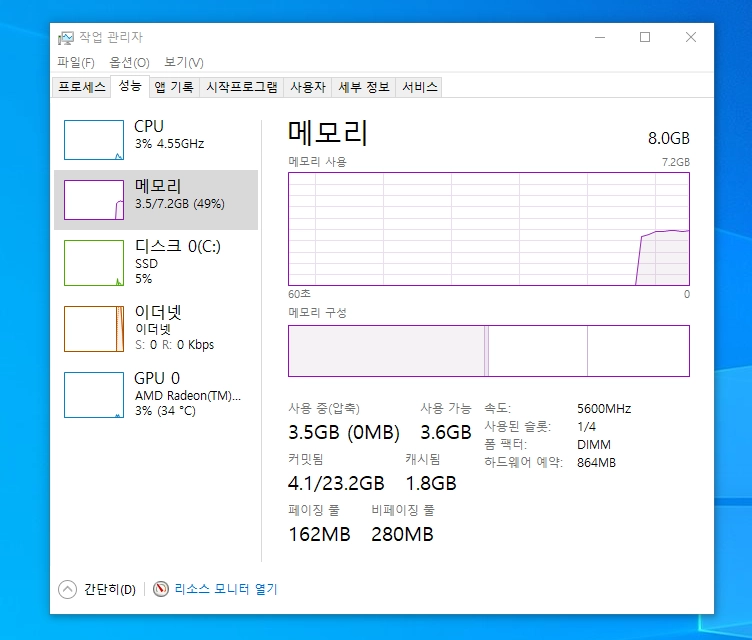752x640 pixels.
Task: Open the 보기(V) menu
Action: tap(184, 62)
